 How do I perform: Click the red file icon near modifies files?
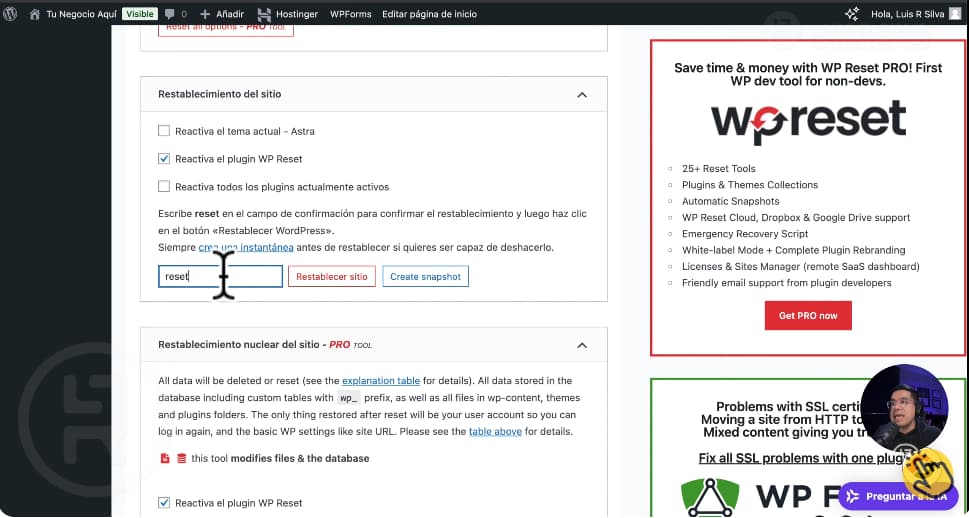[165, 458]
